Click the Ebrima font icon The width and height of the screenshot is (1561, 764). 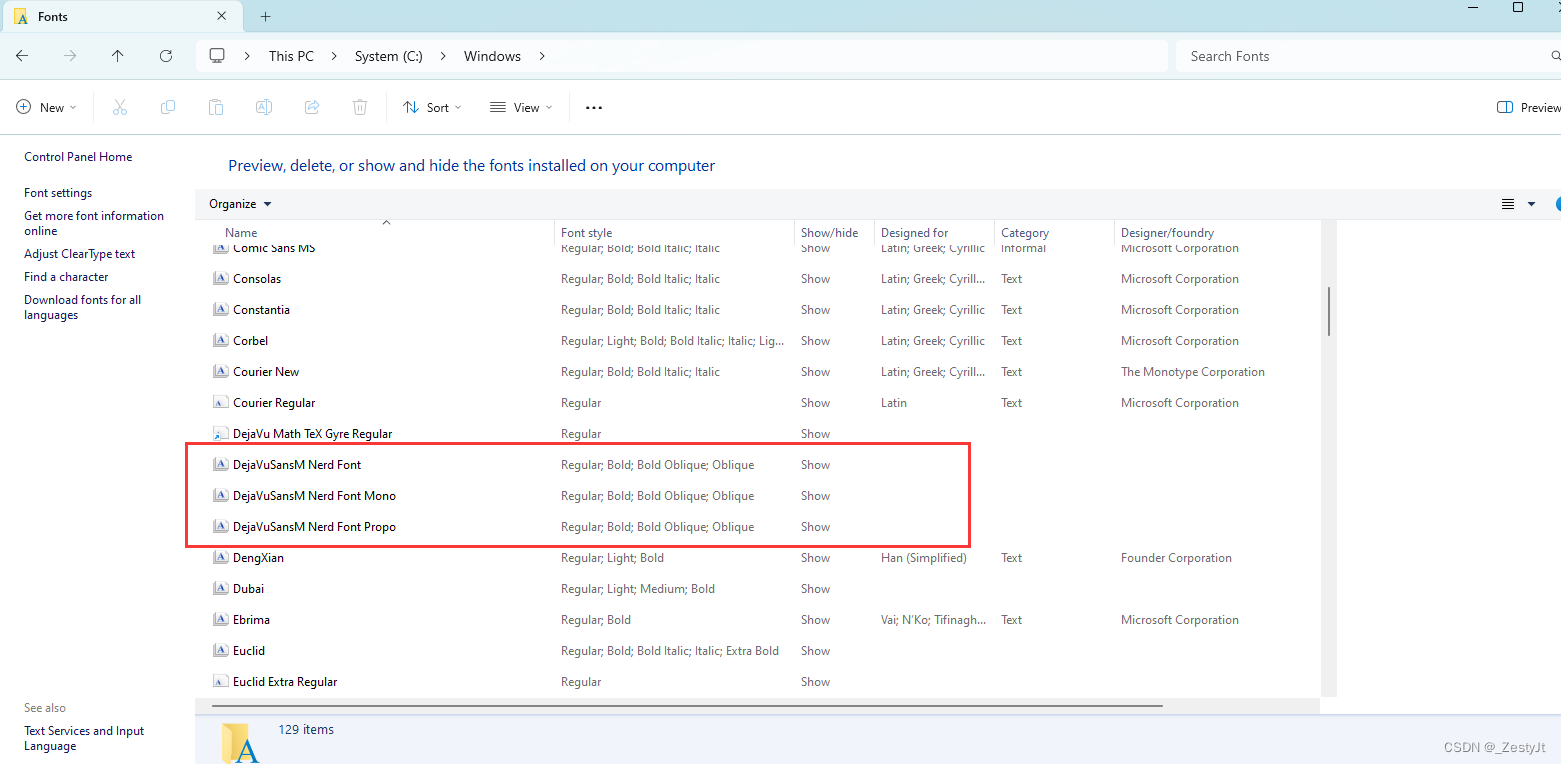(x=221, y=620)
